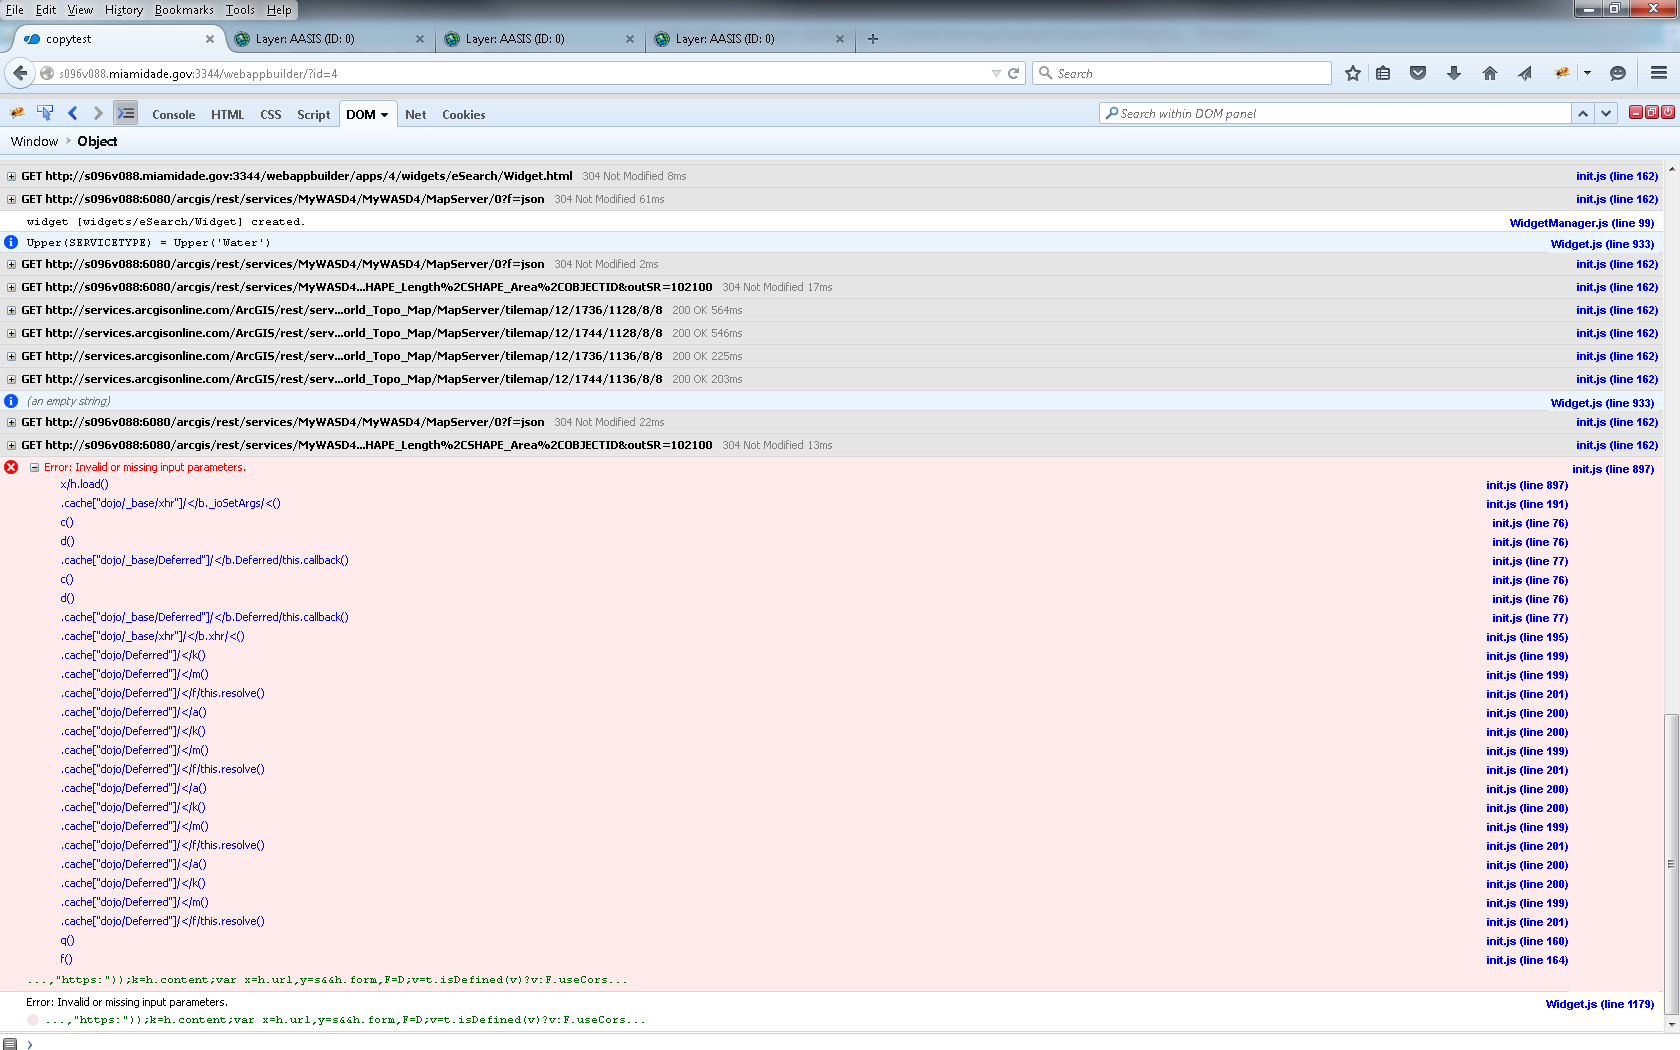The height and width of the screenshot is (1050, 1680).
Task: Open the URL history dropdown arrow
Action: (x=996, y=73)
